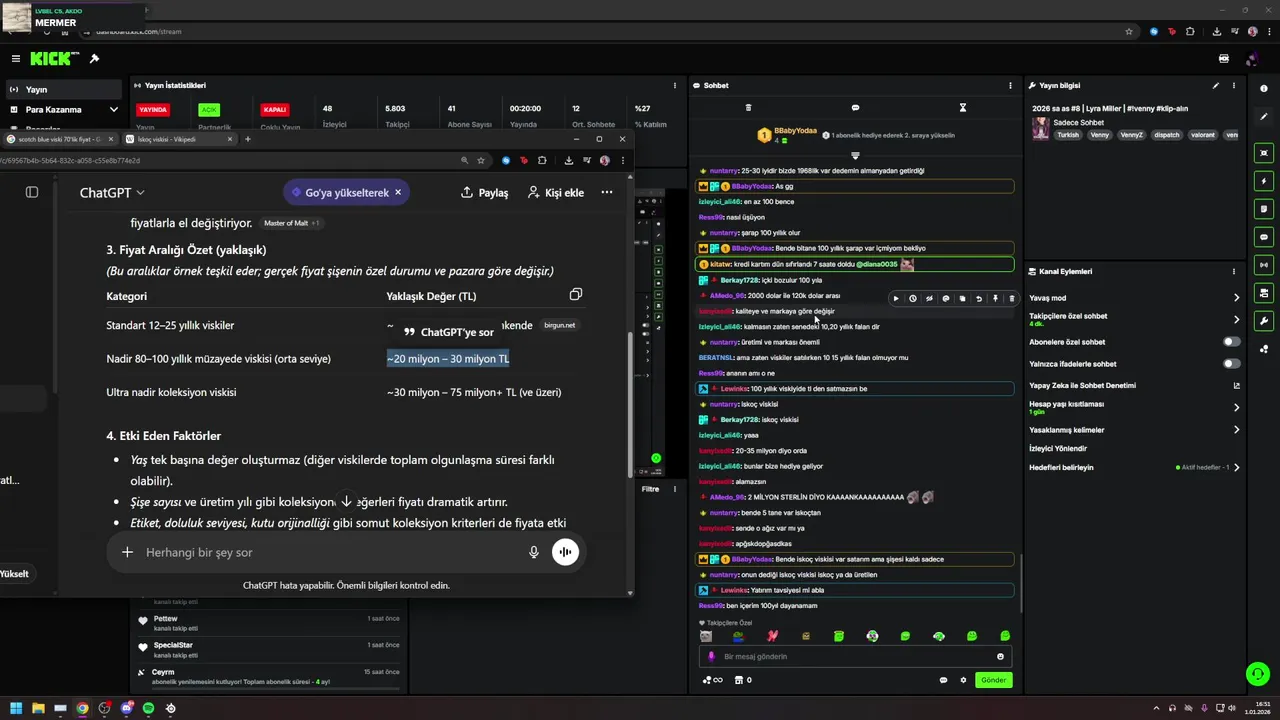Click the valorant tag
Image resolution: width=1280 pixels, height=720 pixels.
click(1202, 135)
